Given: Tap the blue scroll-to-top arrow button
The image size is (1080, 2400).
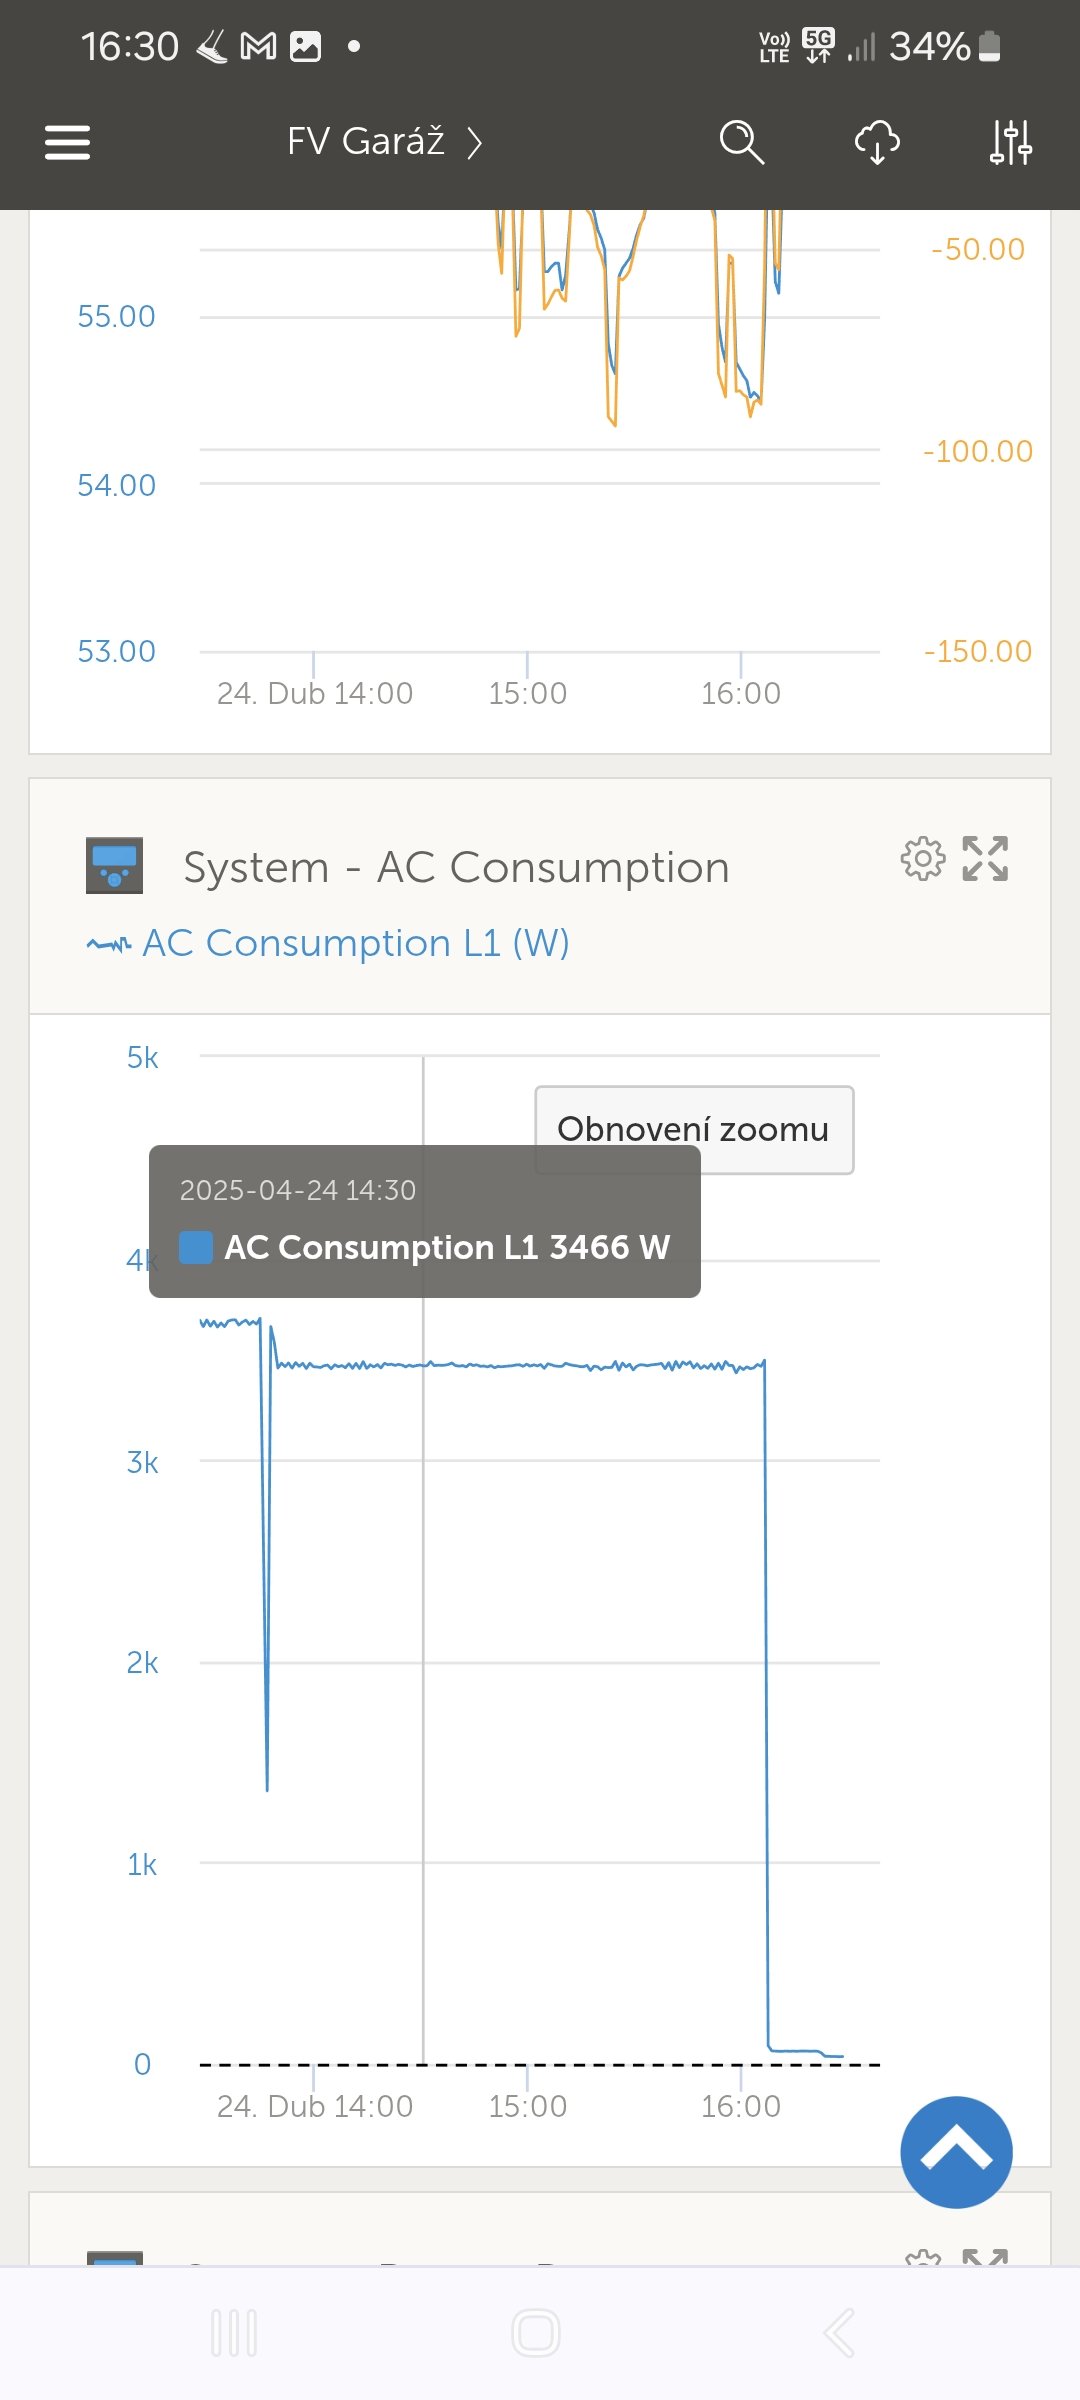Looking at the screenshot, I should (x=956, y=2152).
